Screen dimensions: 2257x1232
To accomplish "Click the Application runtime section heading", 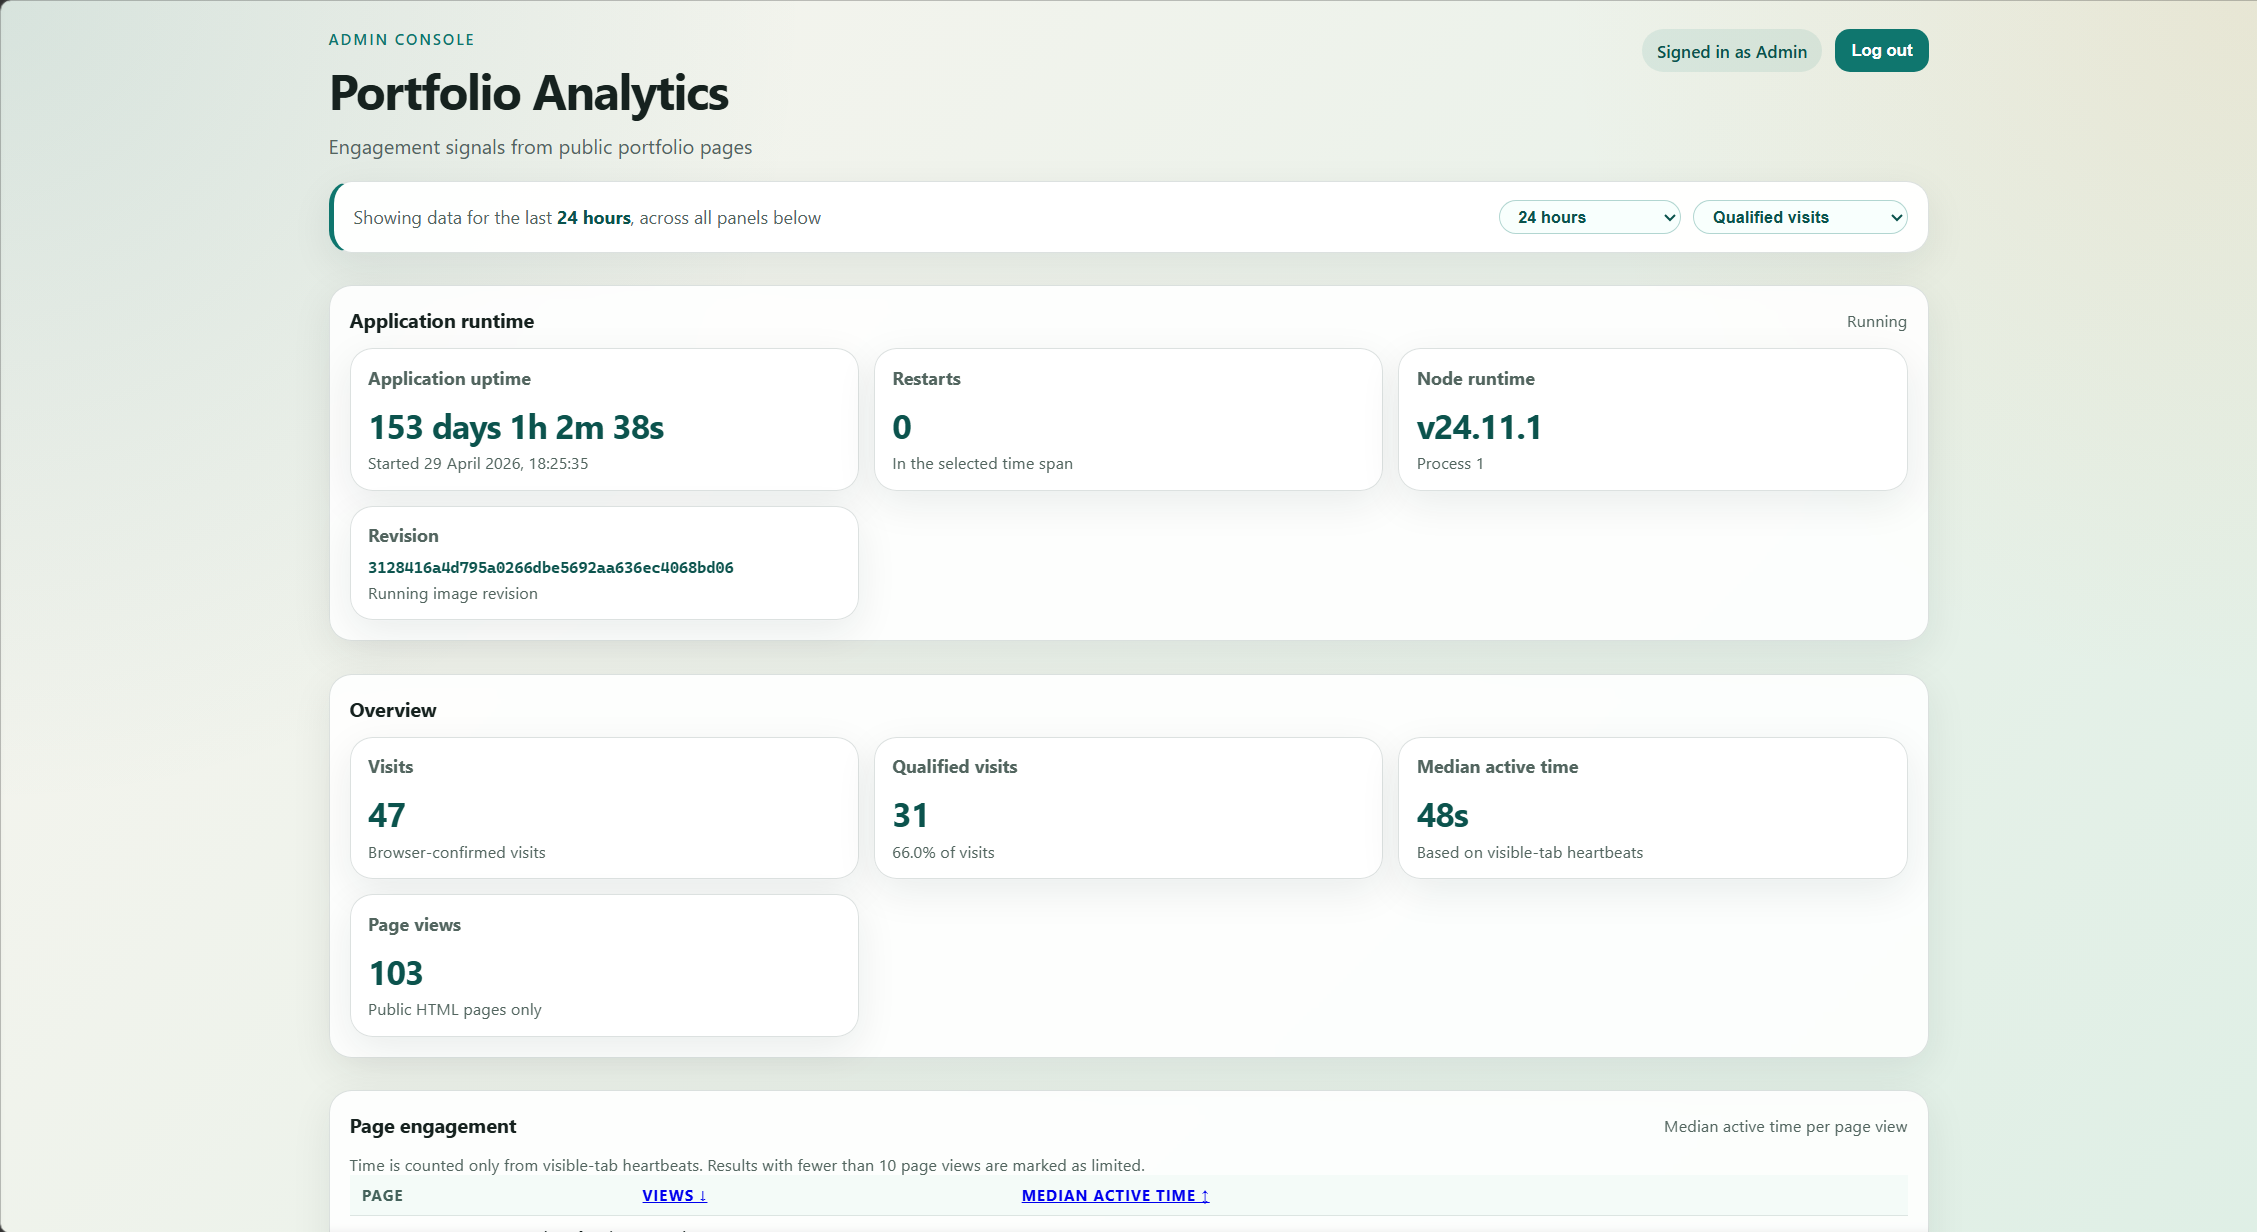I will [x=441, y=321].
